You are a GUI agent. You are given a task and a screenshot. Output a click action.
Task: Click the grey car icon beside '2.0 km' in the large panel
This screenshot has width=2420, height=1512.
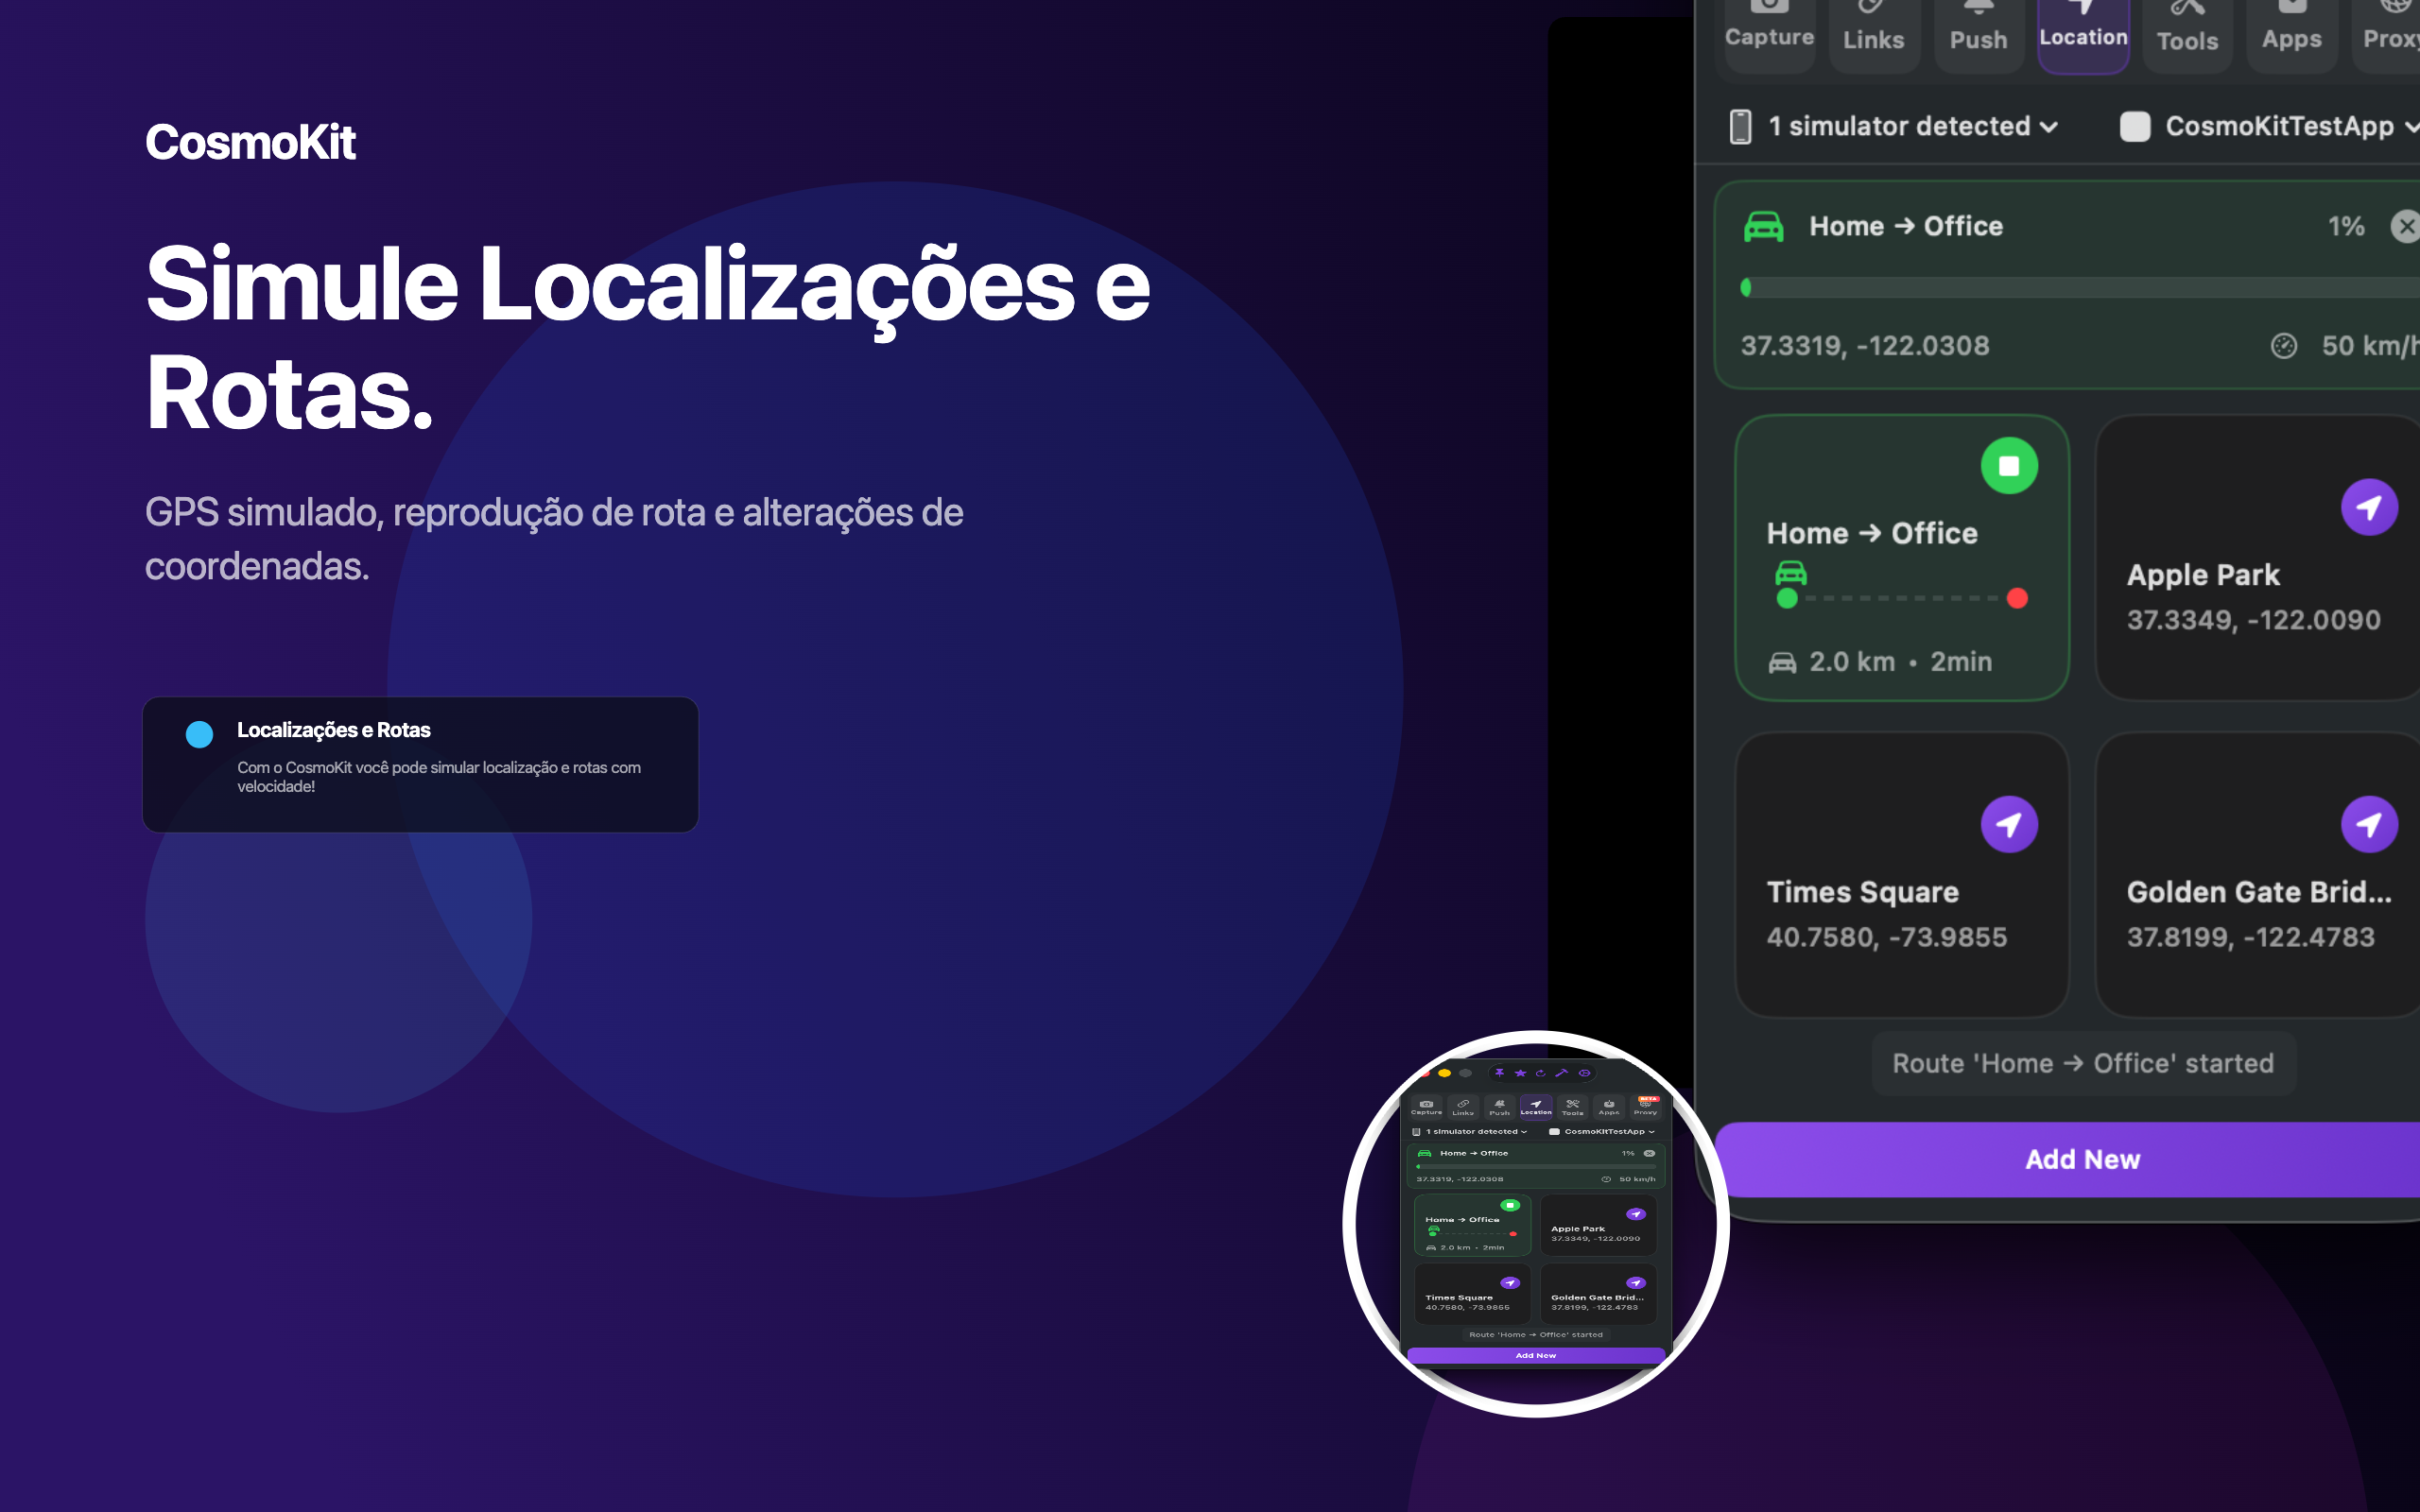(1782, 662)
